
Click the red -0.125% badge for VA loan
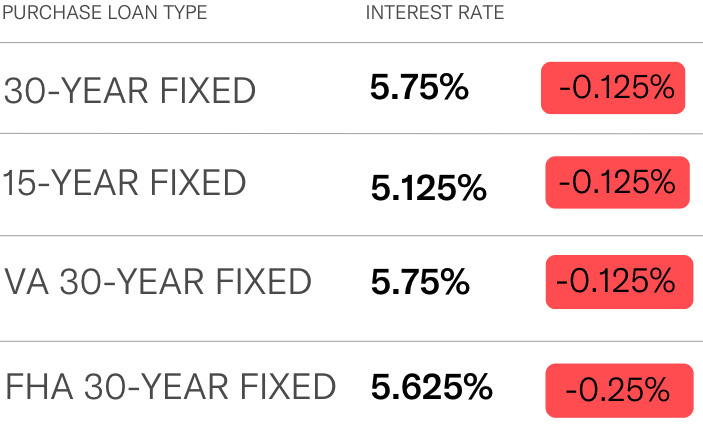pos(619,282)
